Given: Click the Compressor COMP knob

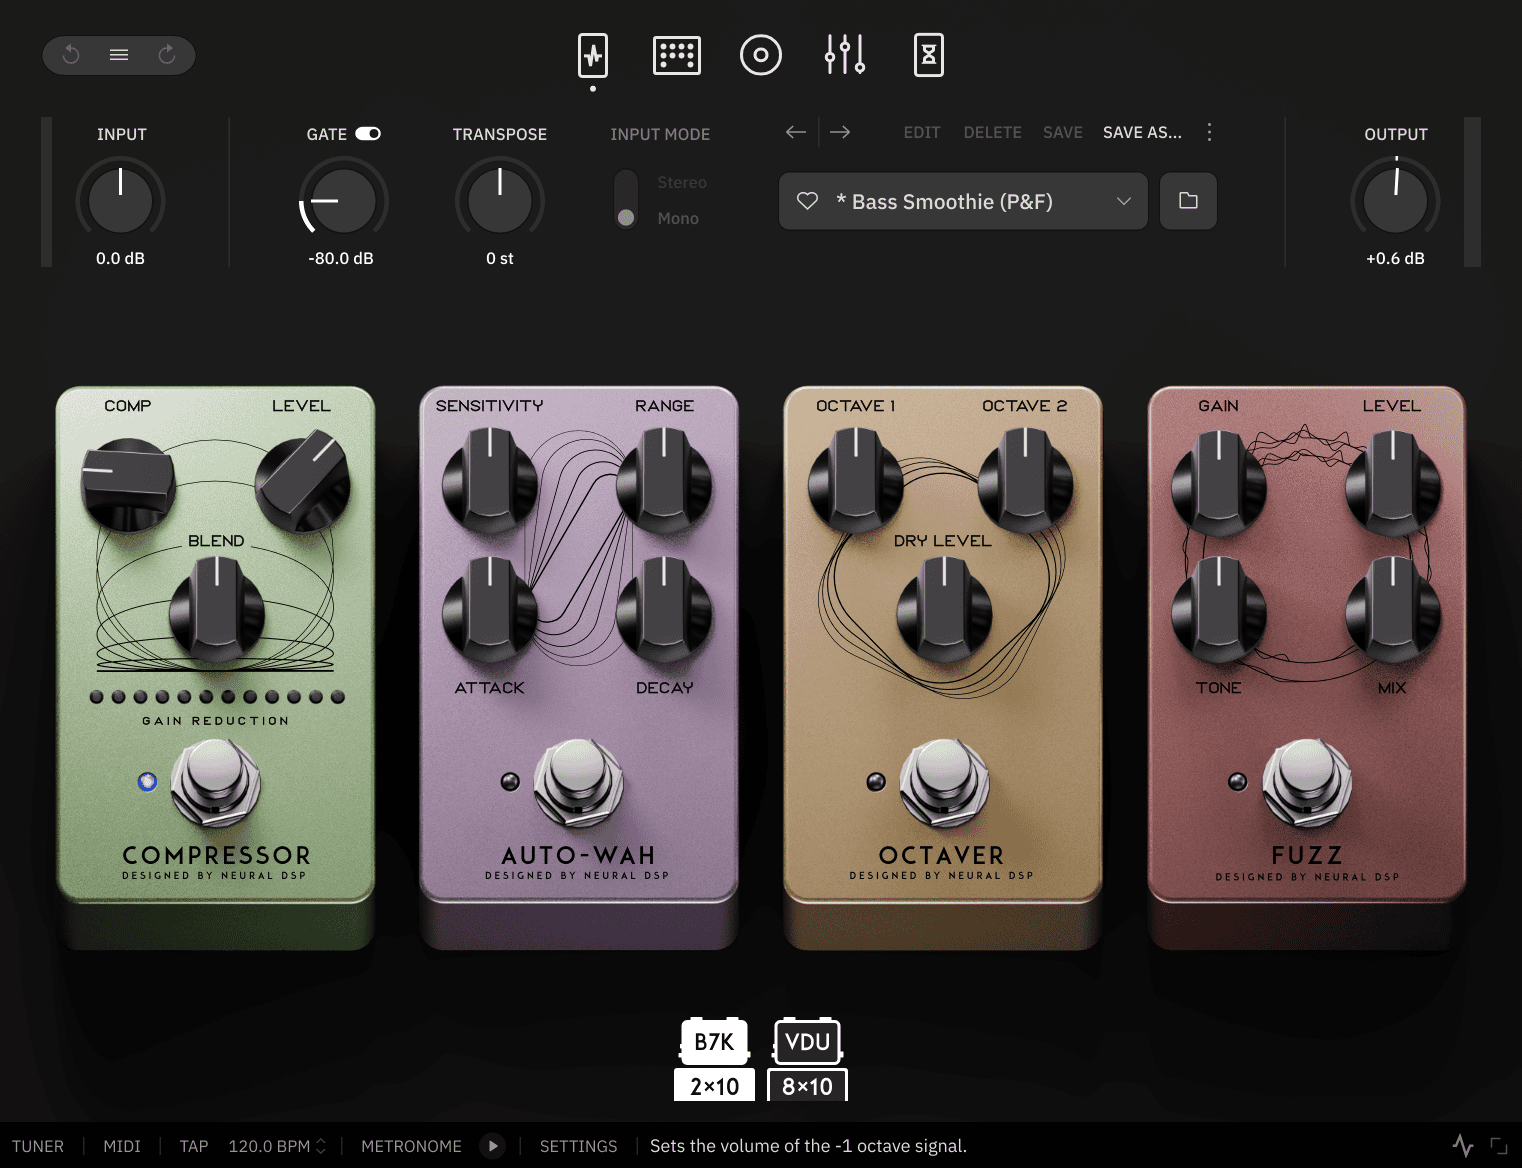Looking at the screenshot, I should tap(128, 484).
